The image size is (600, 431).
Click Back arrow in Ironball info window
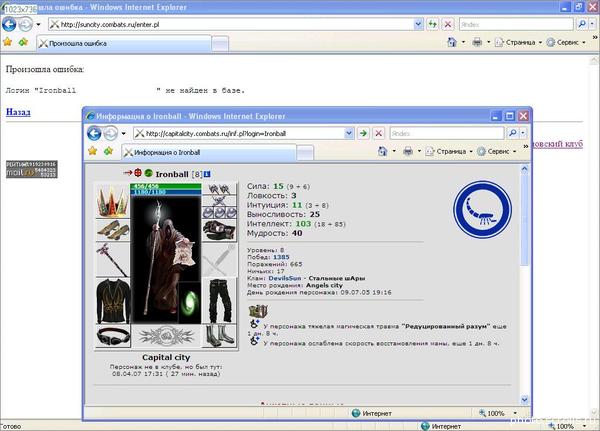[94, 134]
